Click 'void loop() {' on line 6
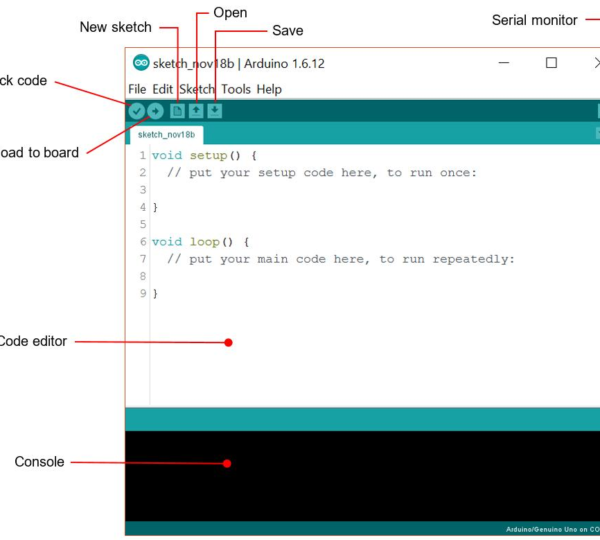Screen dimensions: 600x540 pos(201,242)
